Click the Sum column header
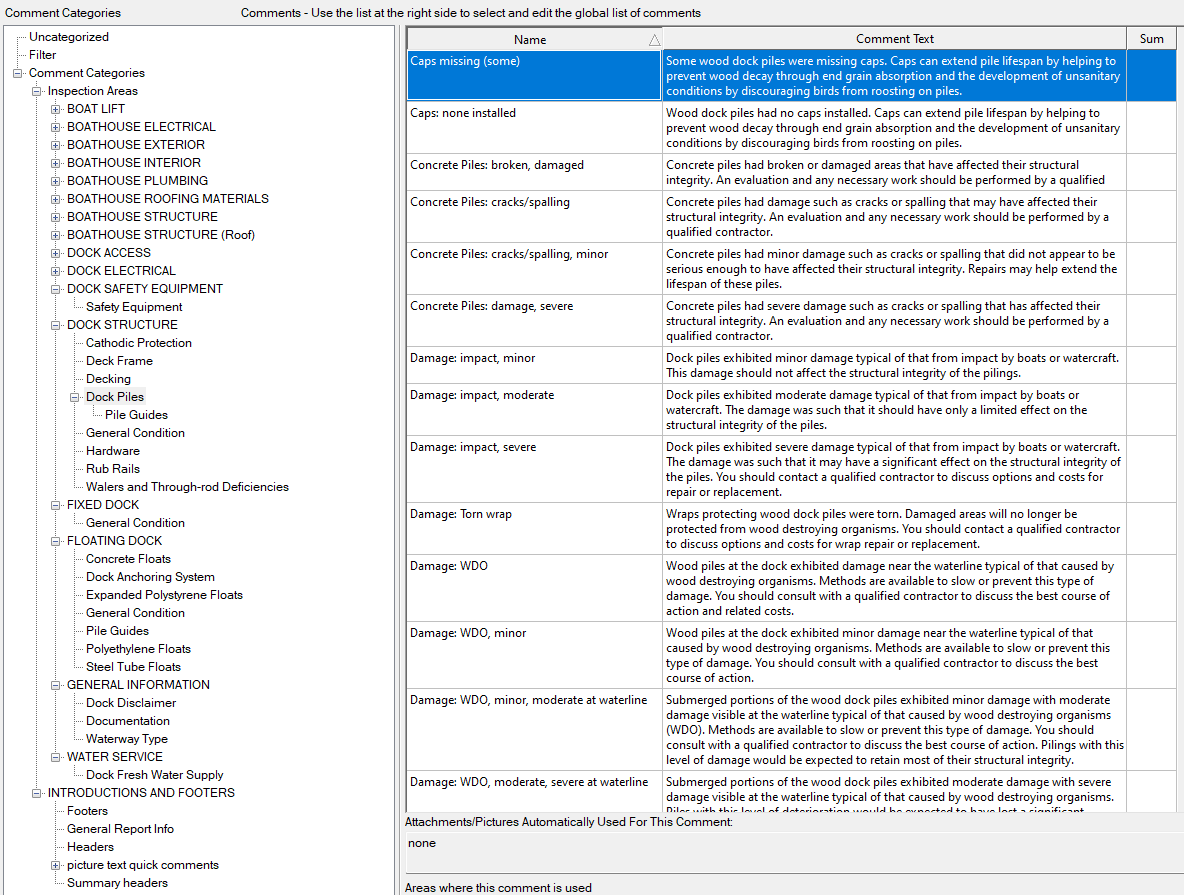1184x895 pixels. click(1152, 39)
